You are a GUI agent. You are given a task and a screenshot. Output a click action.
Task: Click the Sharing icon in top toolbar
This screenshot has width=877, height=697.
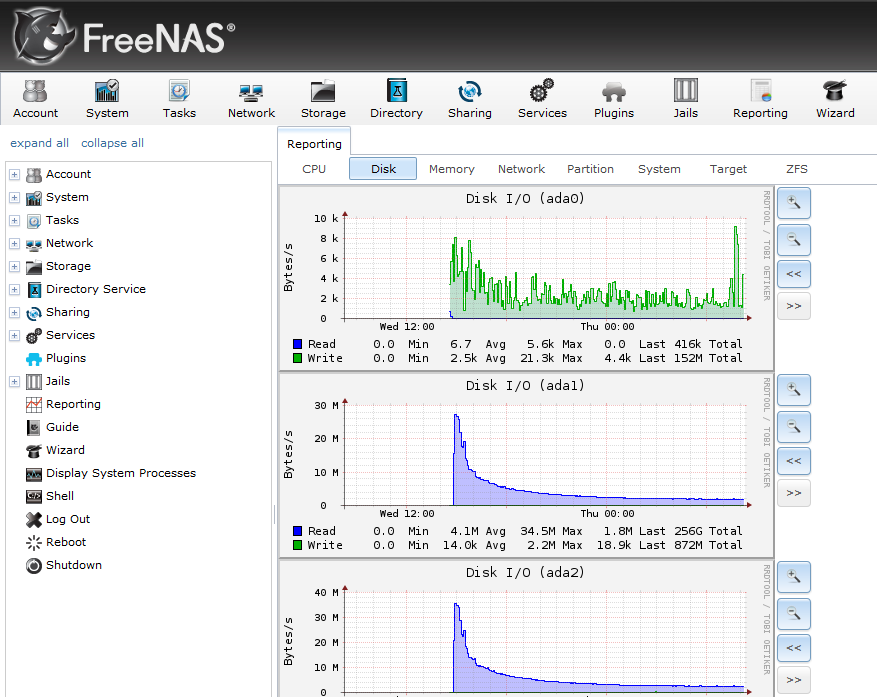(469, 100)
